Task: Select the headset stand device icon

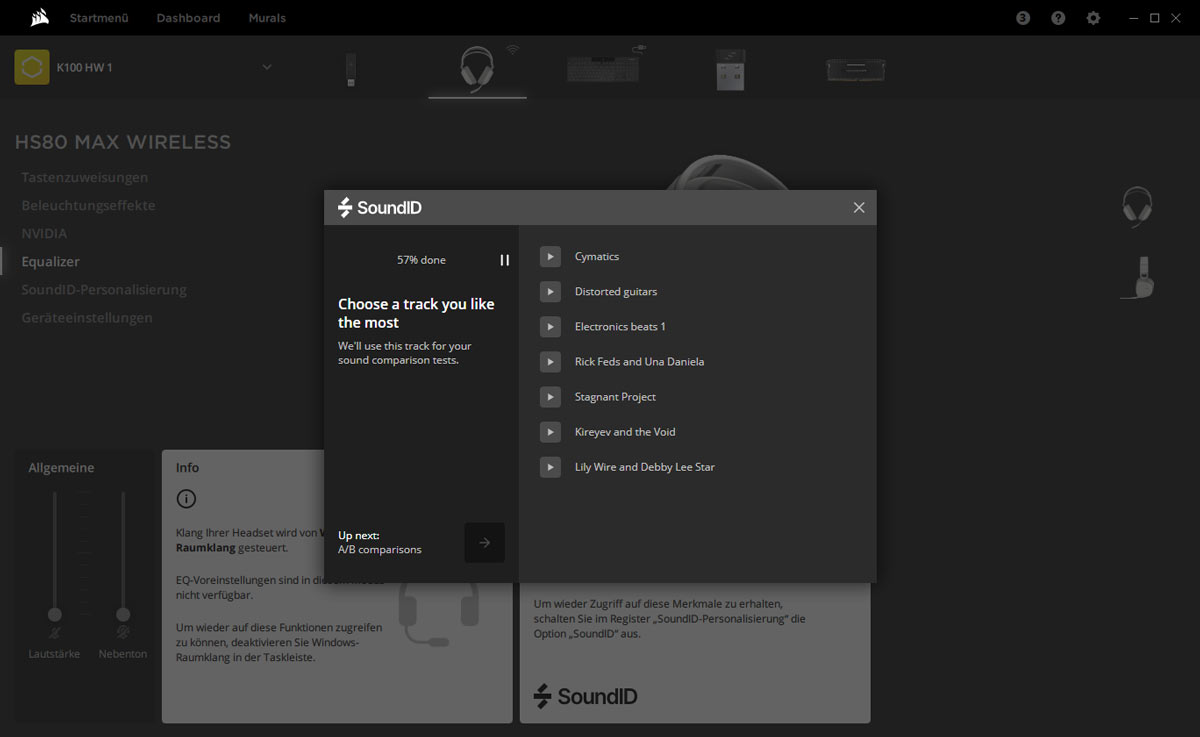Action: tap(730, 69)
